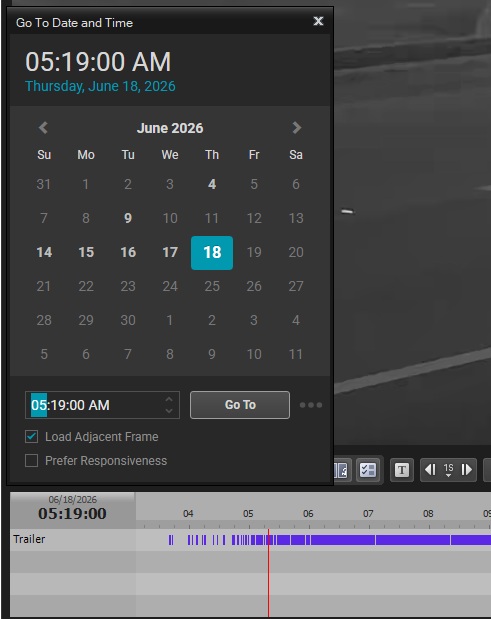Open the three-dot more options menu
This screenshot has height=619, width=491.
pos(311,405)
